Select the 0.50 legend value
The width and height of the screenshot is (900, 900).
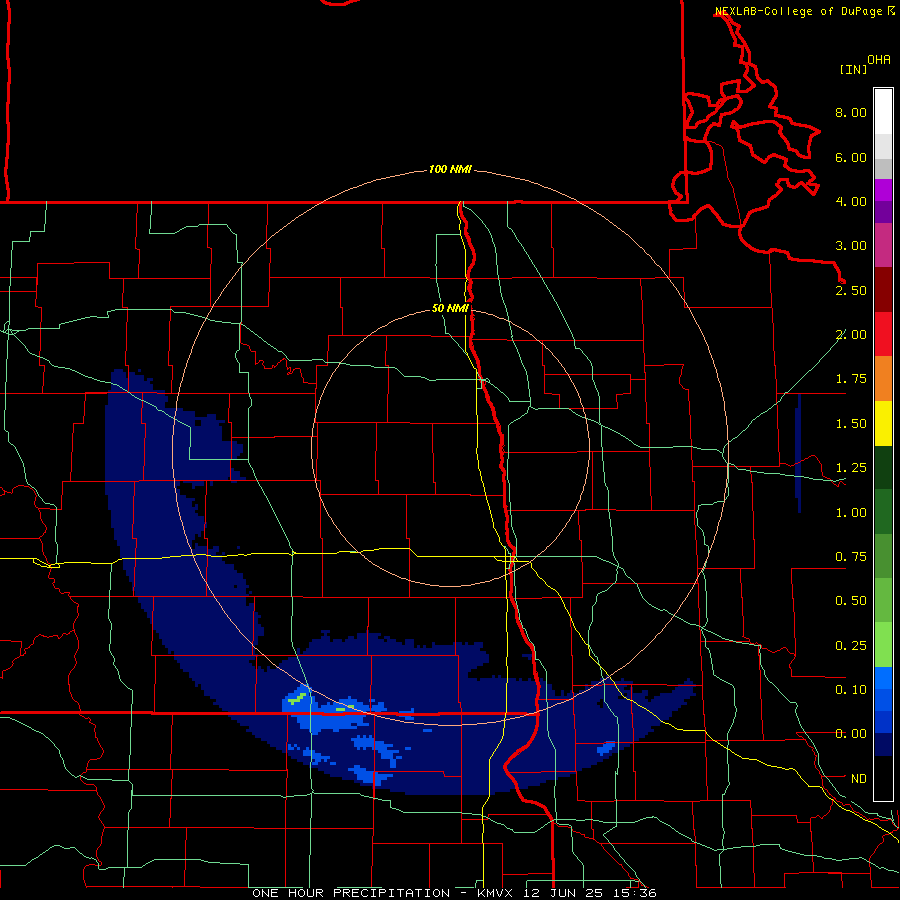850,601
